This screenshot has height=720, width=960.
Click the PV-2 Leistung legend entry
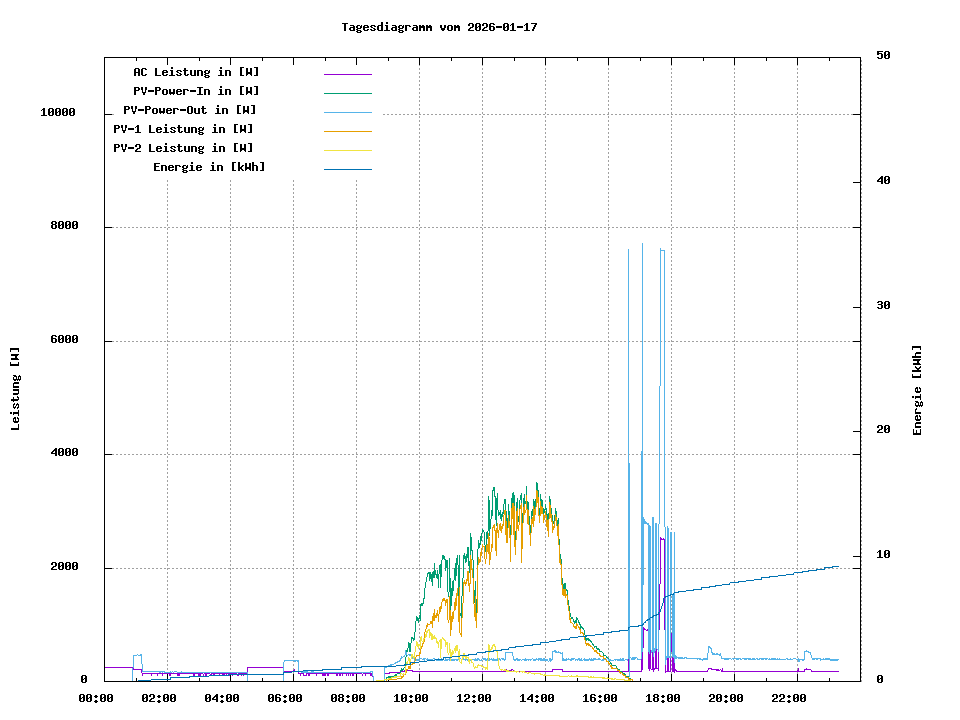pos(183,148)
